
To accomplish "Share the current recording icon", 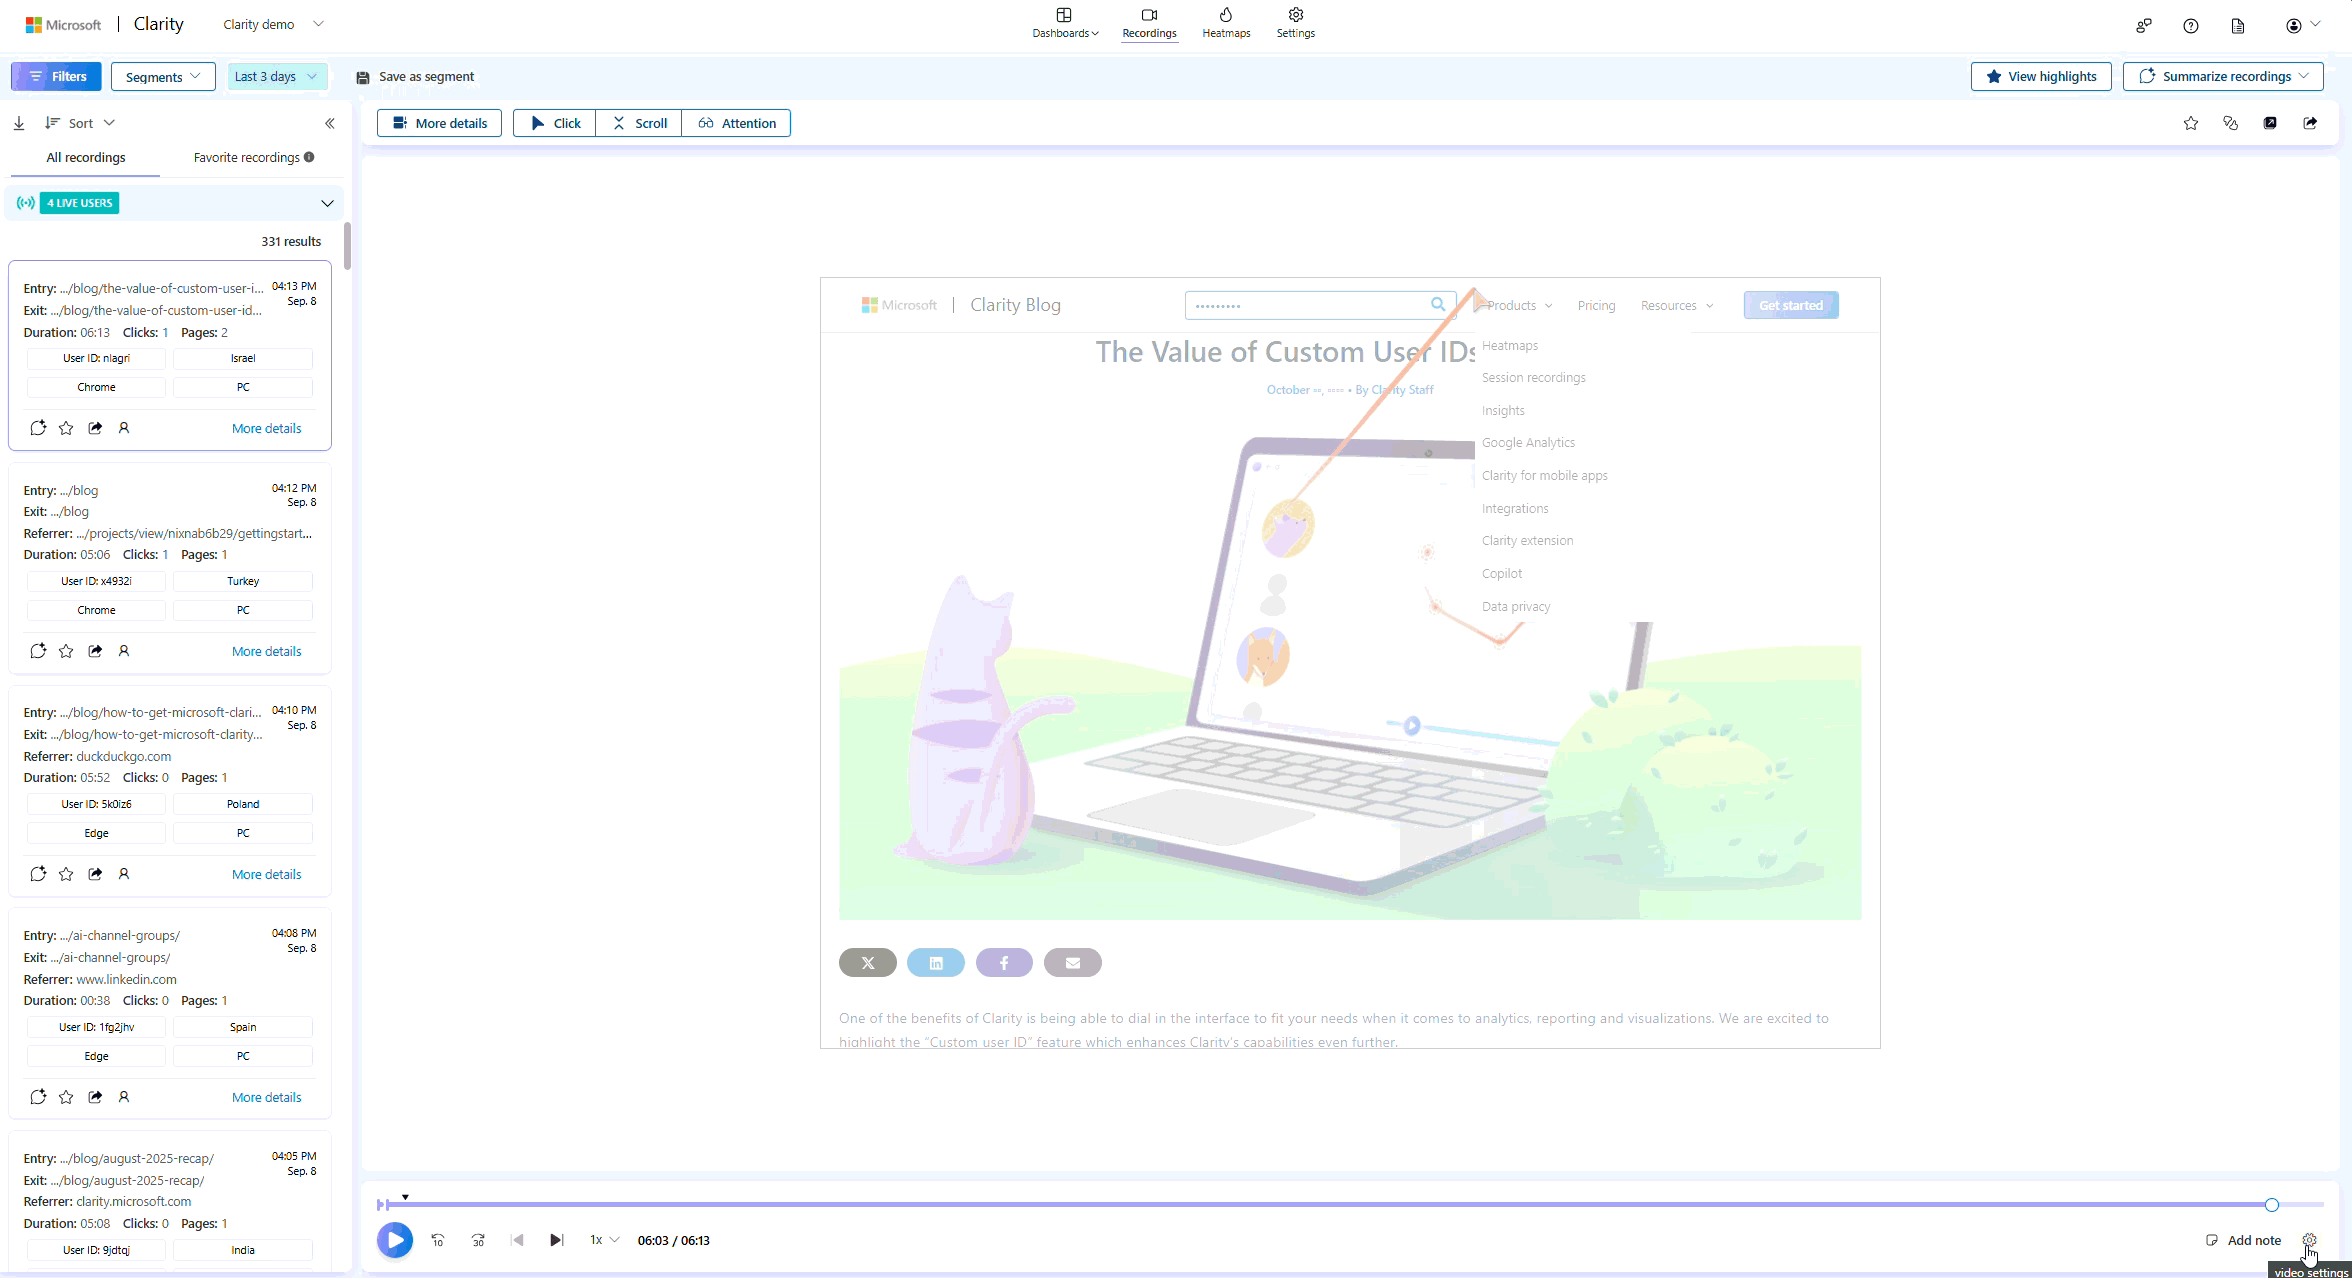I will (2310, 123).
